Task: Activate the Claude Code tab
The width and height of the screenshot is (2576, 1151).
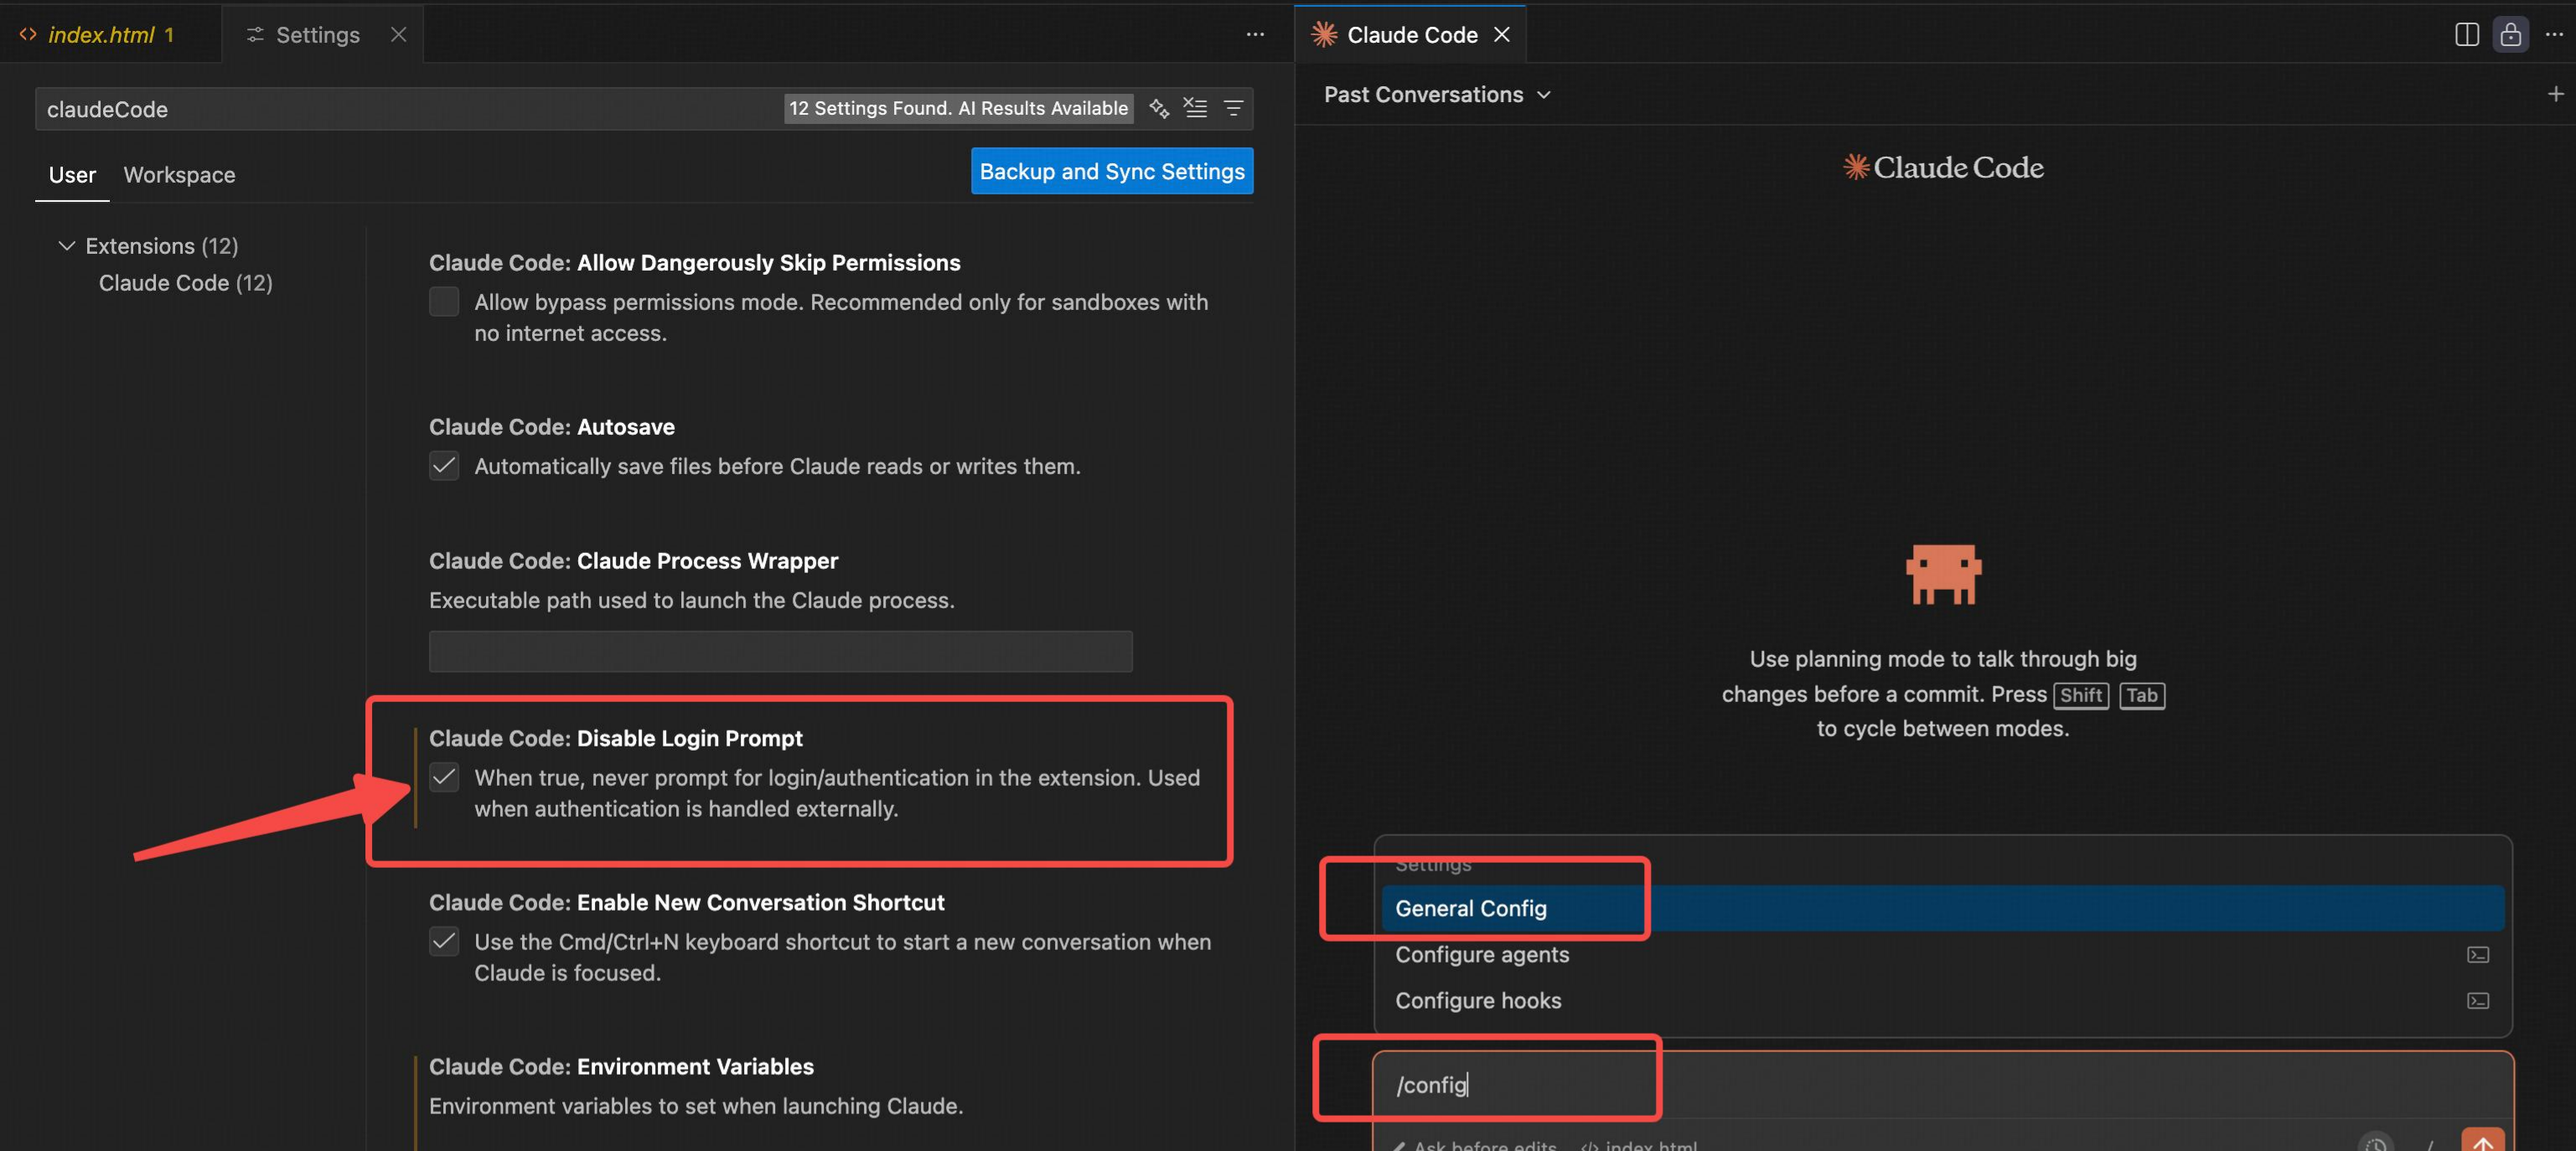Action: pyautogui.click(x=1411, y=35)
